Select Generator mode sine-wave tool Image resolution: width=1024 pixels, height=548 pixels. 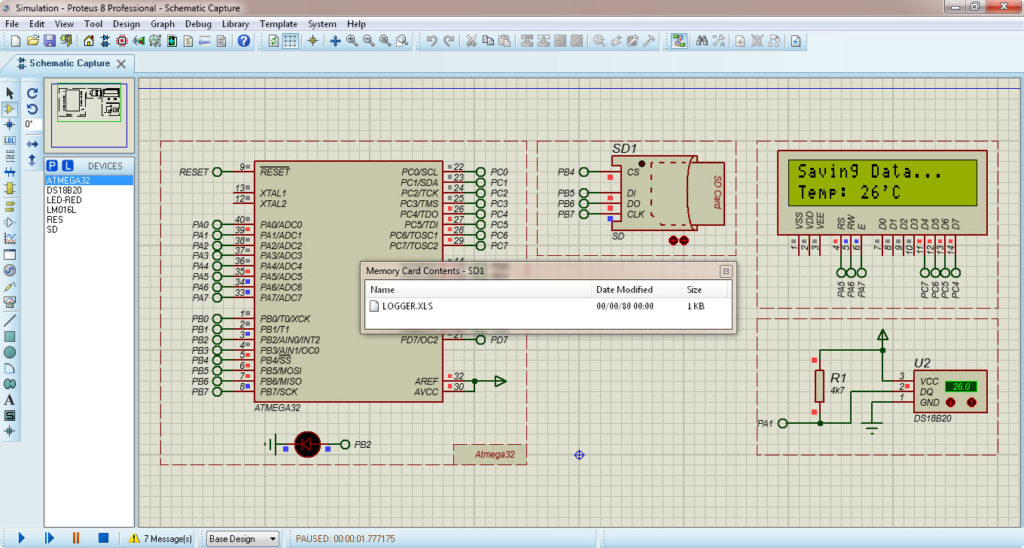click(x=10, y=270)
